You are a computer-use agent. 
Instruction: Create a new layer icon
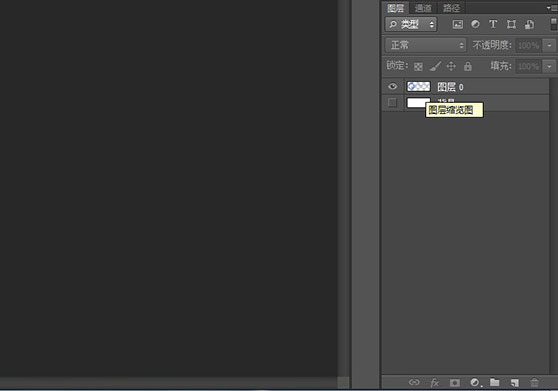pyautogui.click(x=515, y=382)
